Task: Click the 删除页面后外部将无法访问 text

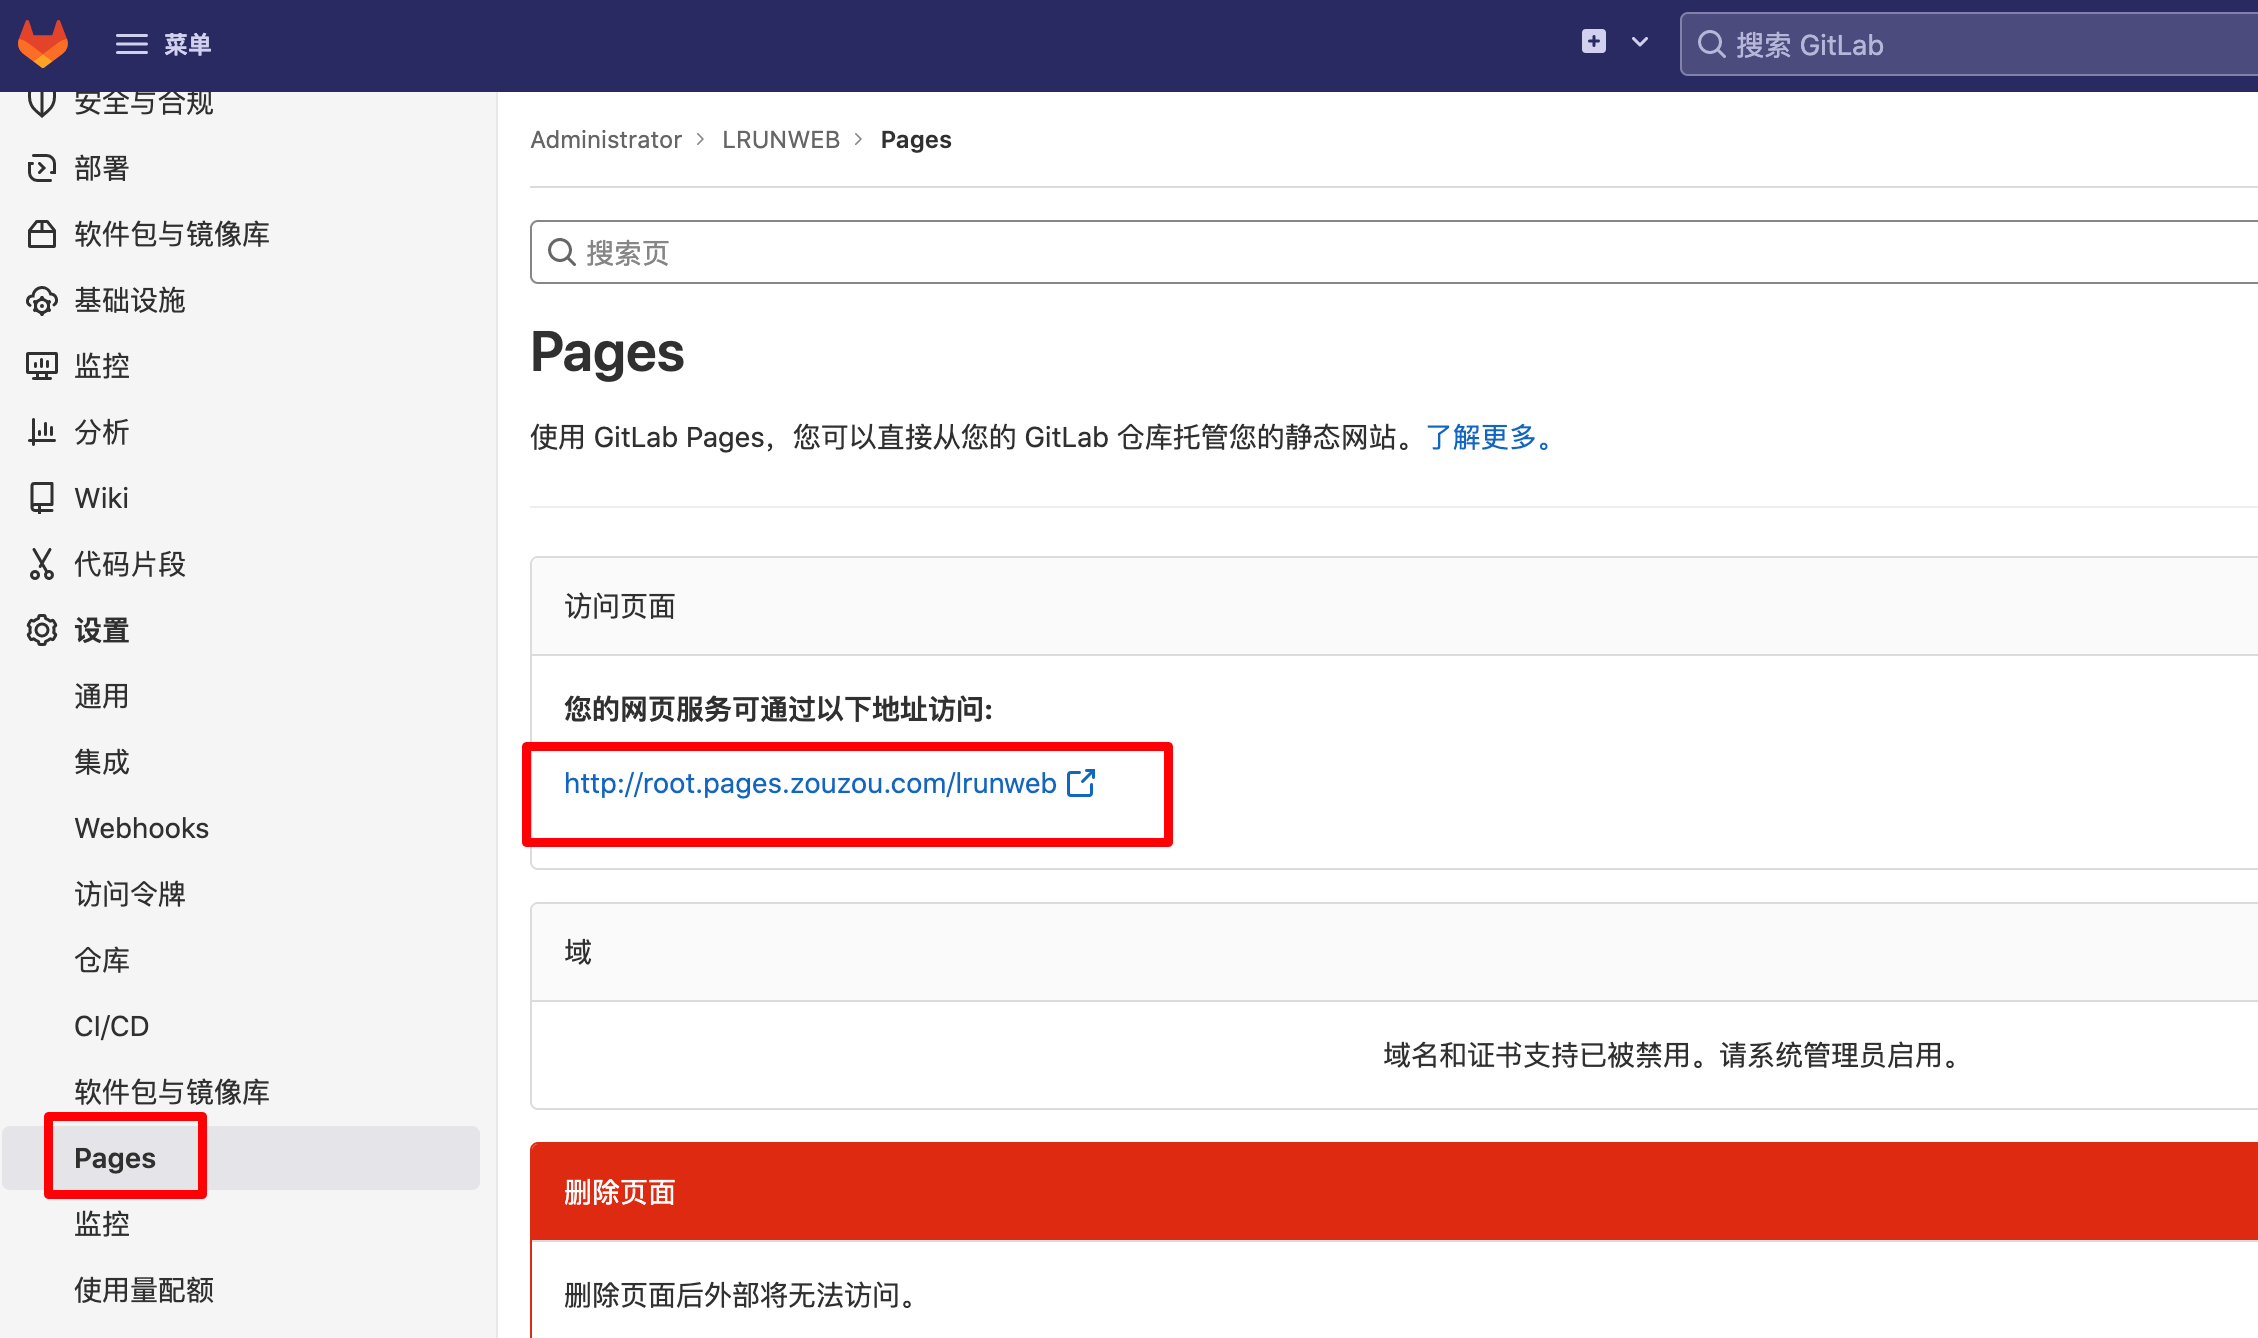Action: pyautogui.click(x=742, y=1295)
